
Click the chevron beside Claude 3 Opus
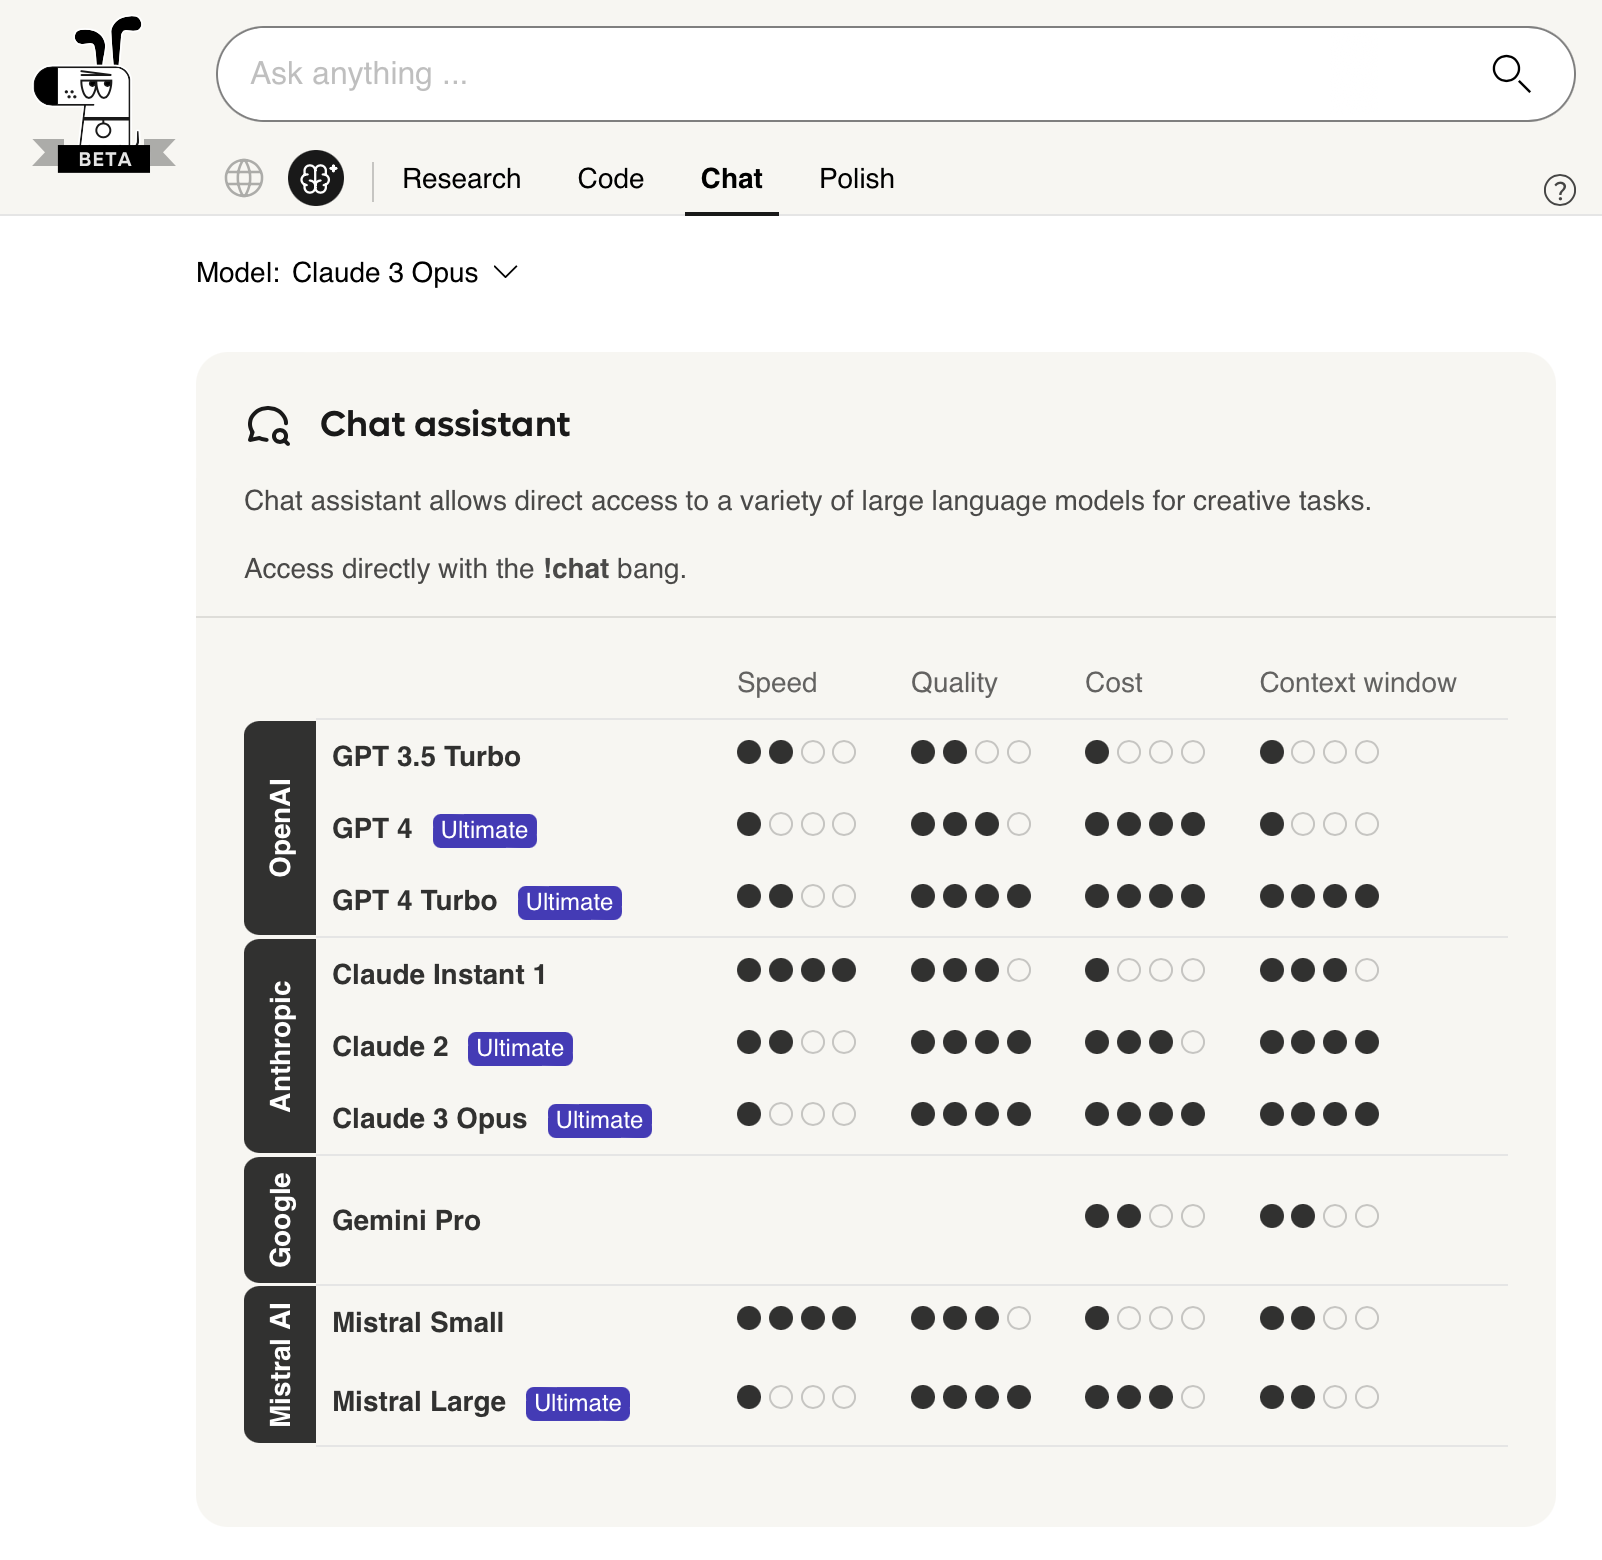[x=506, y=272]
